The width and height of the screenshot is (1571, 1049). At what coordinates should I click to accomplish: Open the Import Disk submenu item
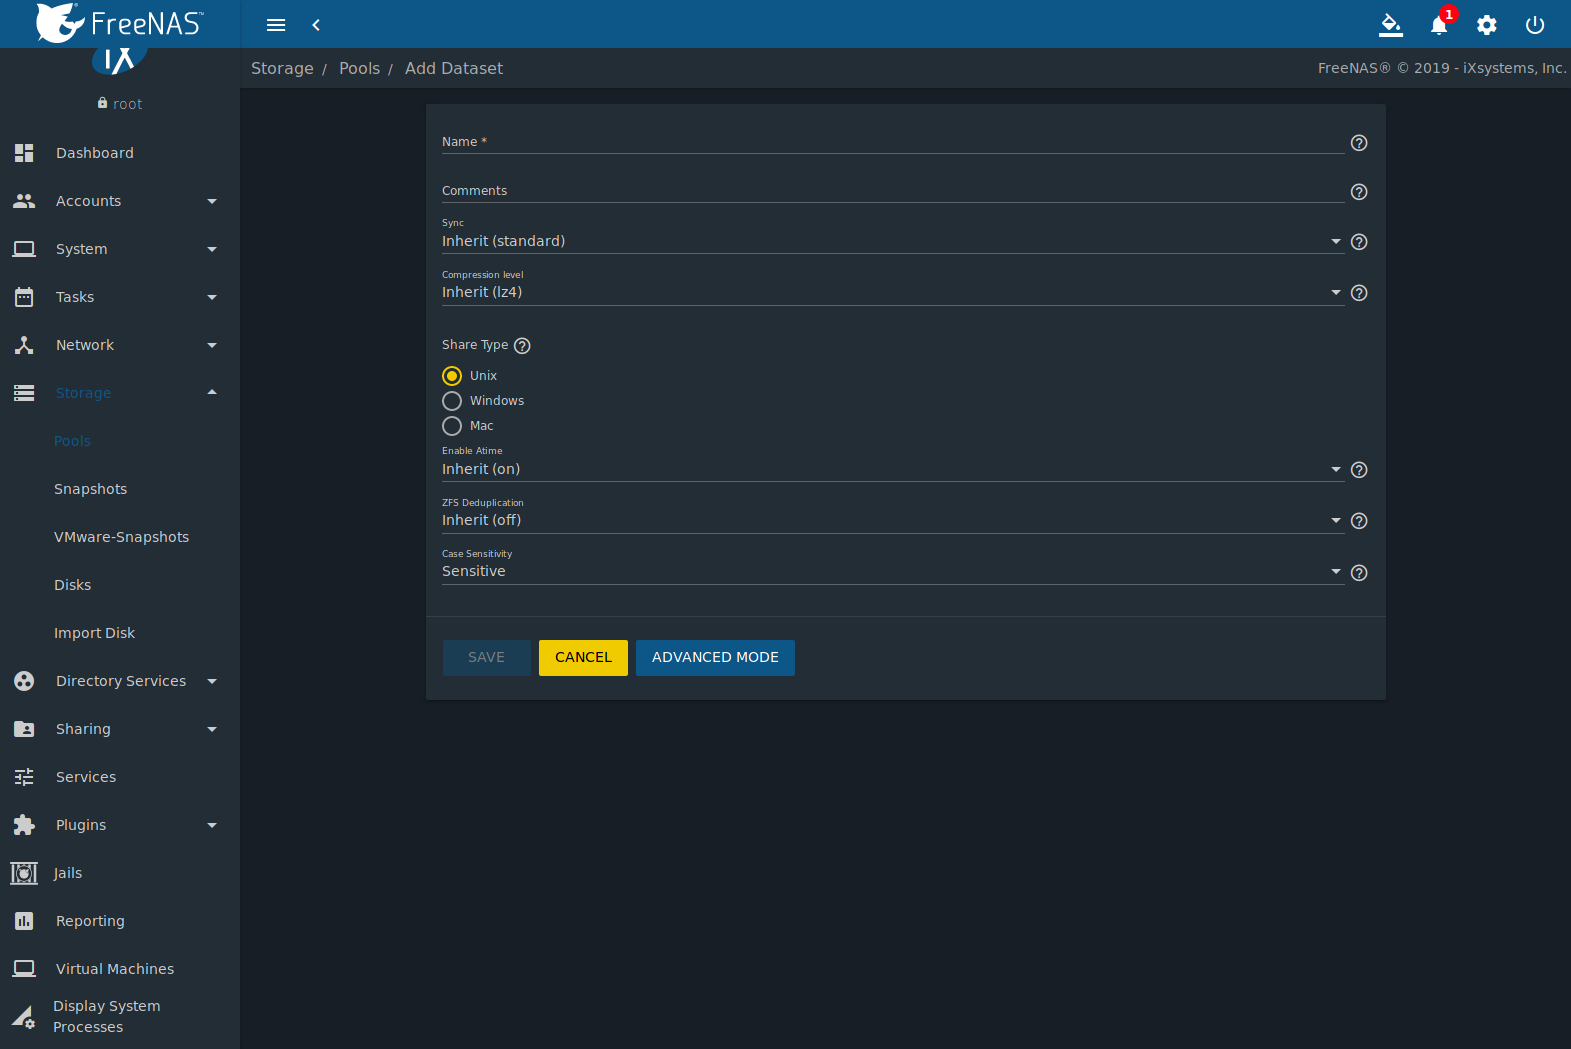94,633
